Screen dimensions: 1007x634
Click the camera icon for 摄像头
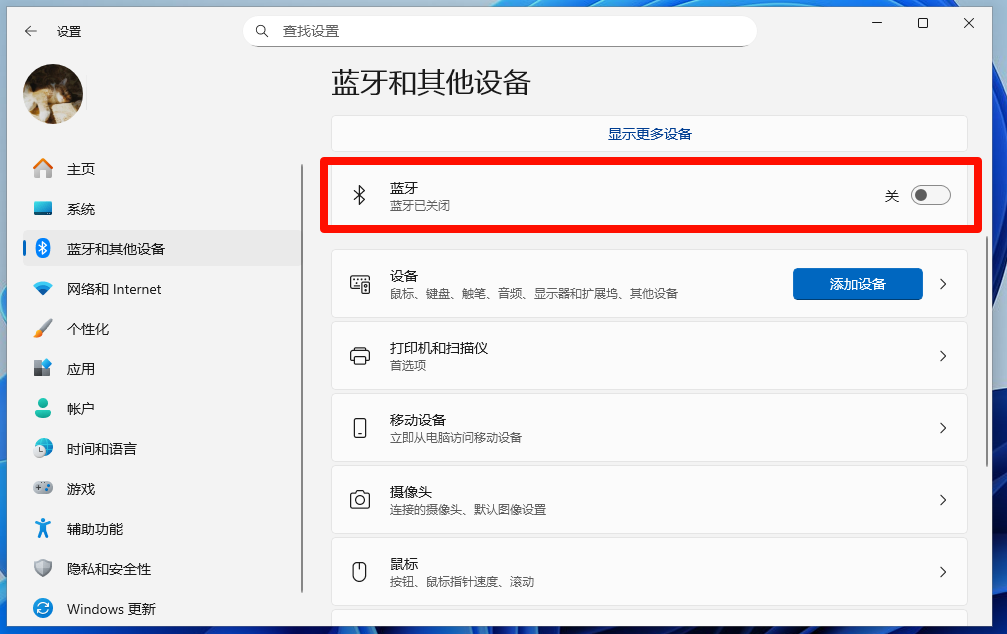point(360,500)
